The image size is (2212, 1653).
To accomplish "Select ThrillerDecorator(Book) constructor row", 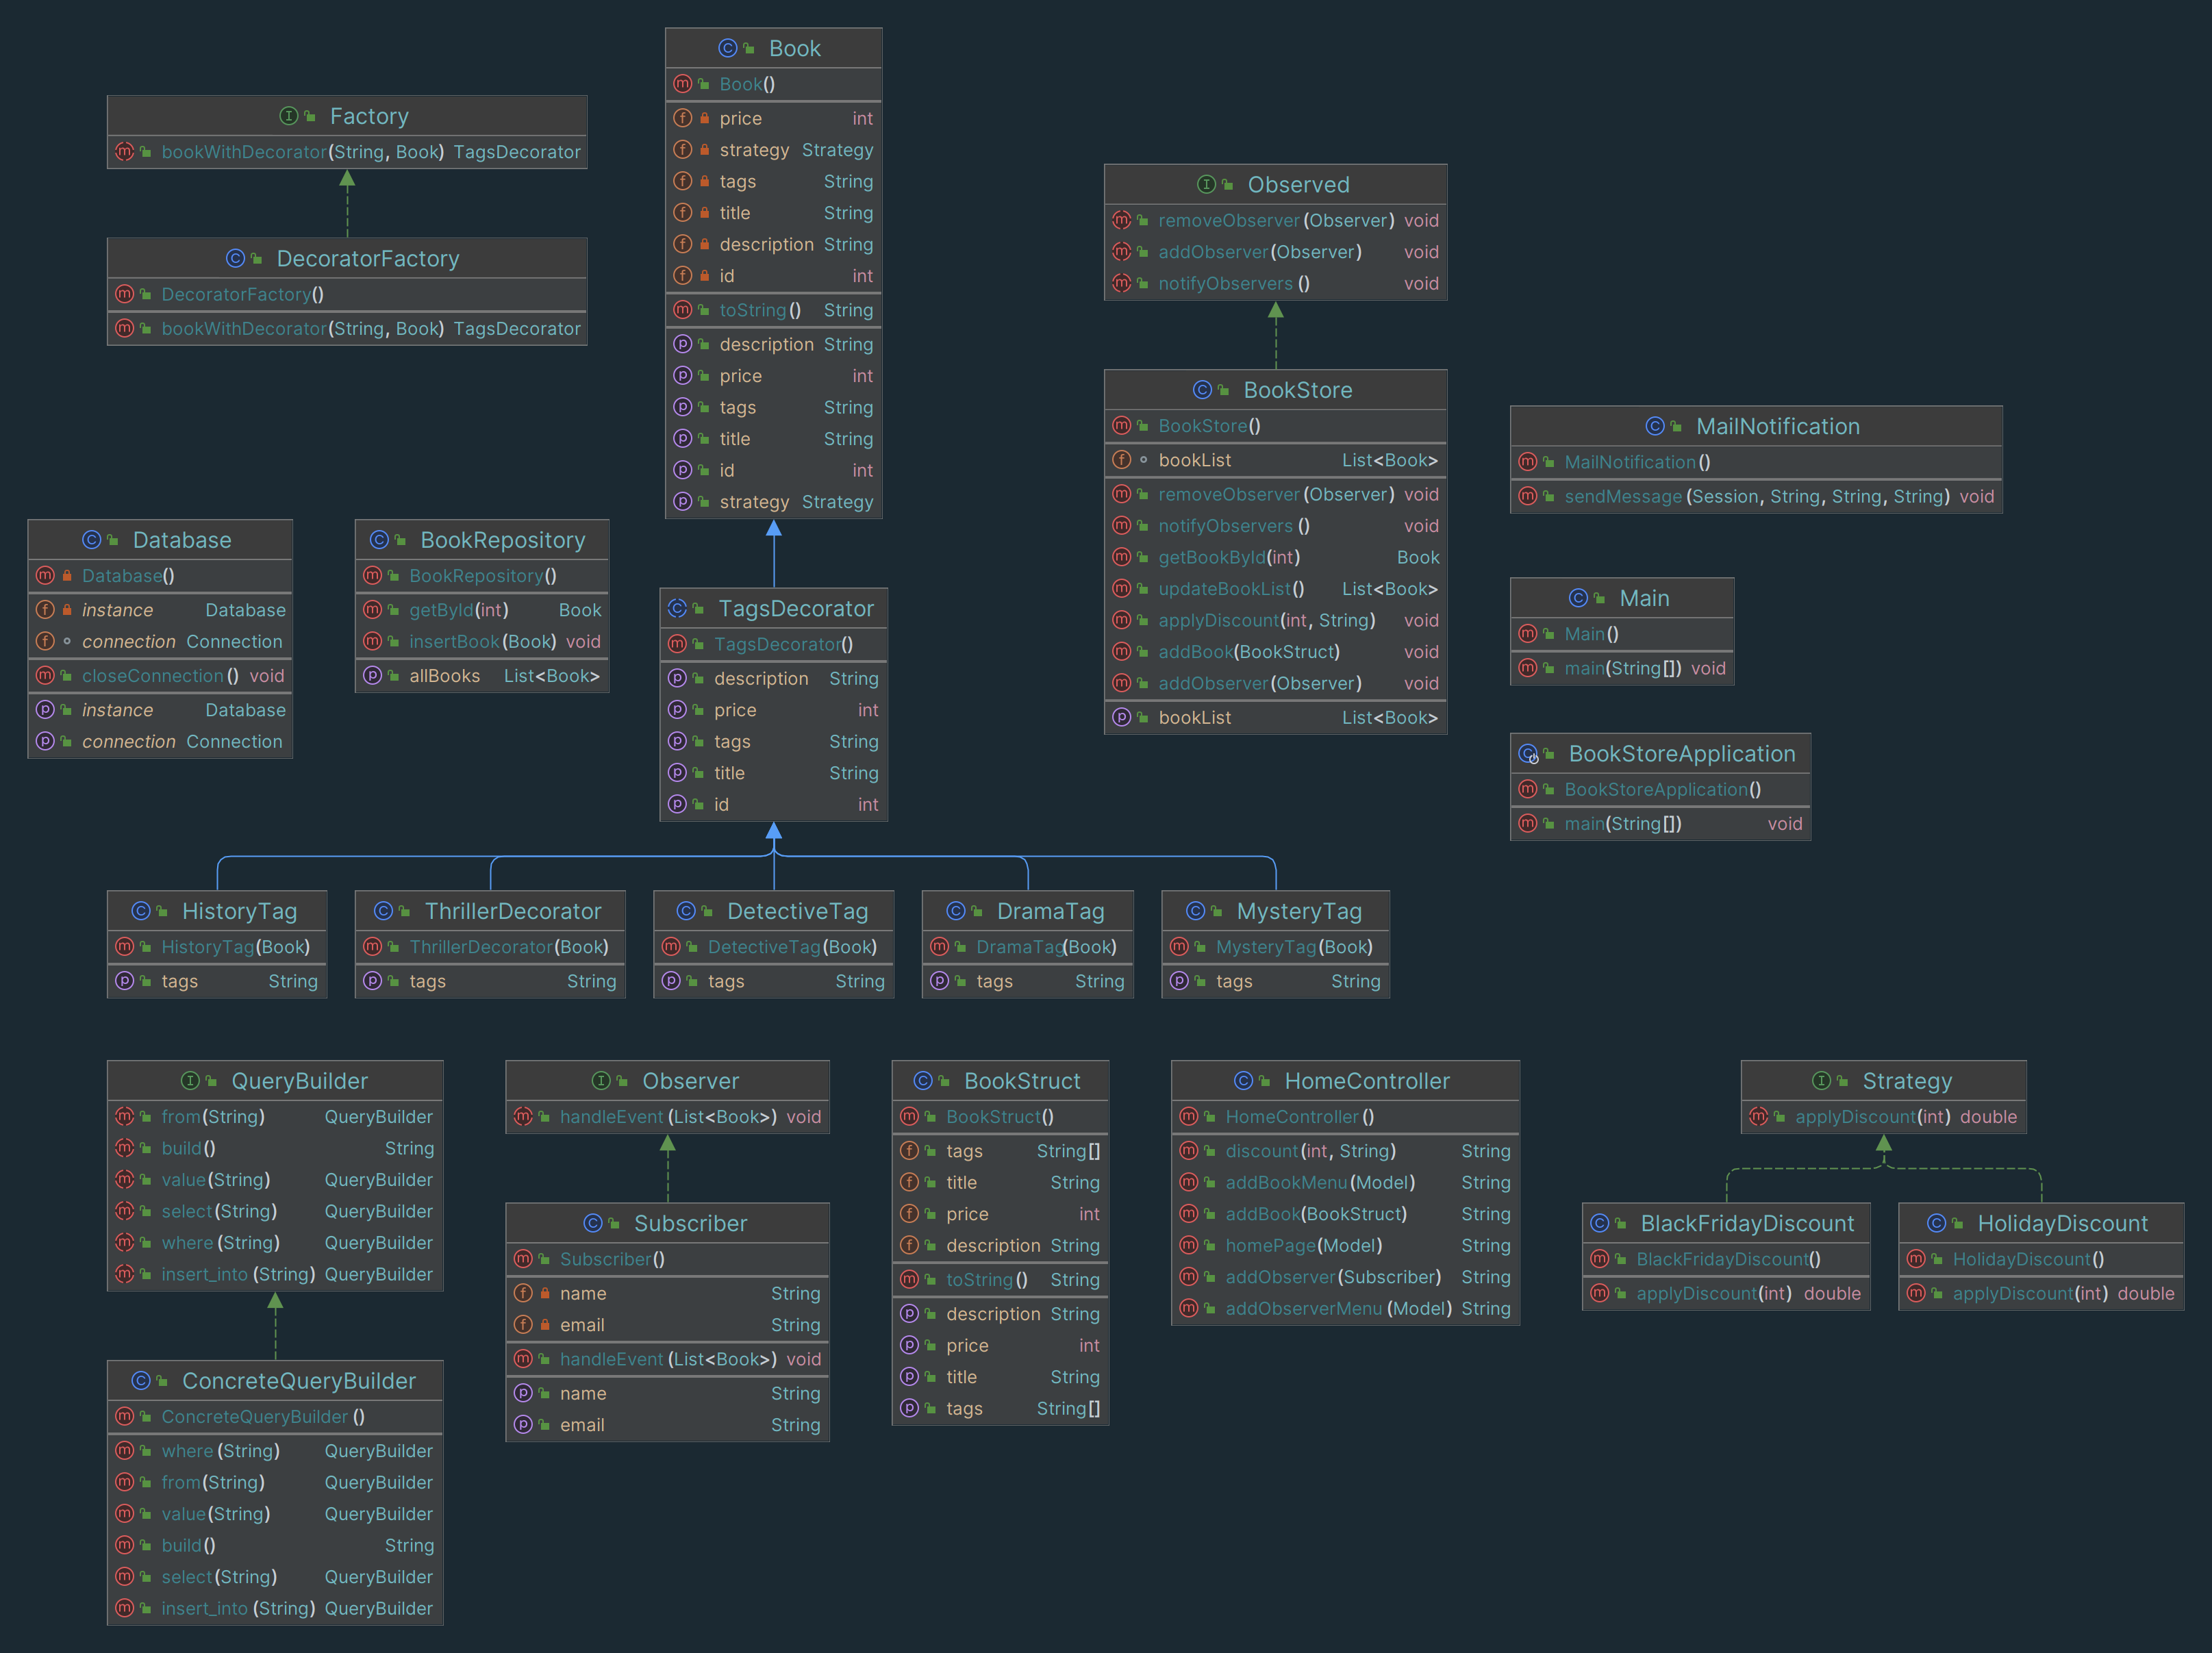I will tap(490, 947).
